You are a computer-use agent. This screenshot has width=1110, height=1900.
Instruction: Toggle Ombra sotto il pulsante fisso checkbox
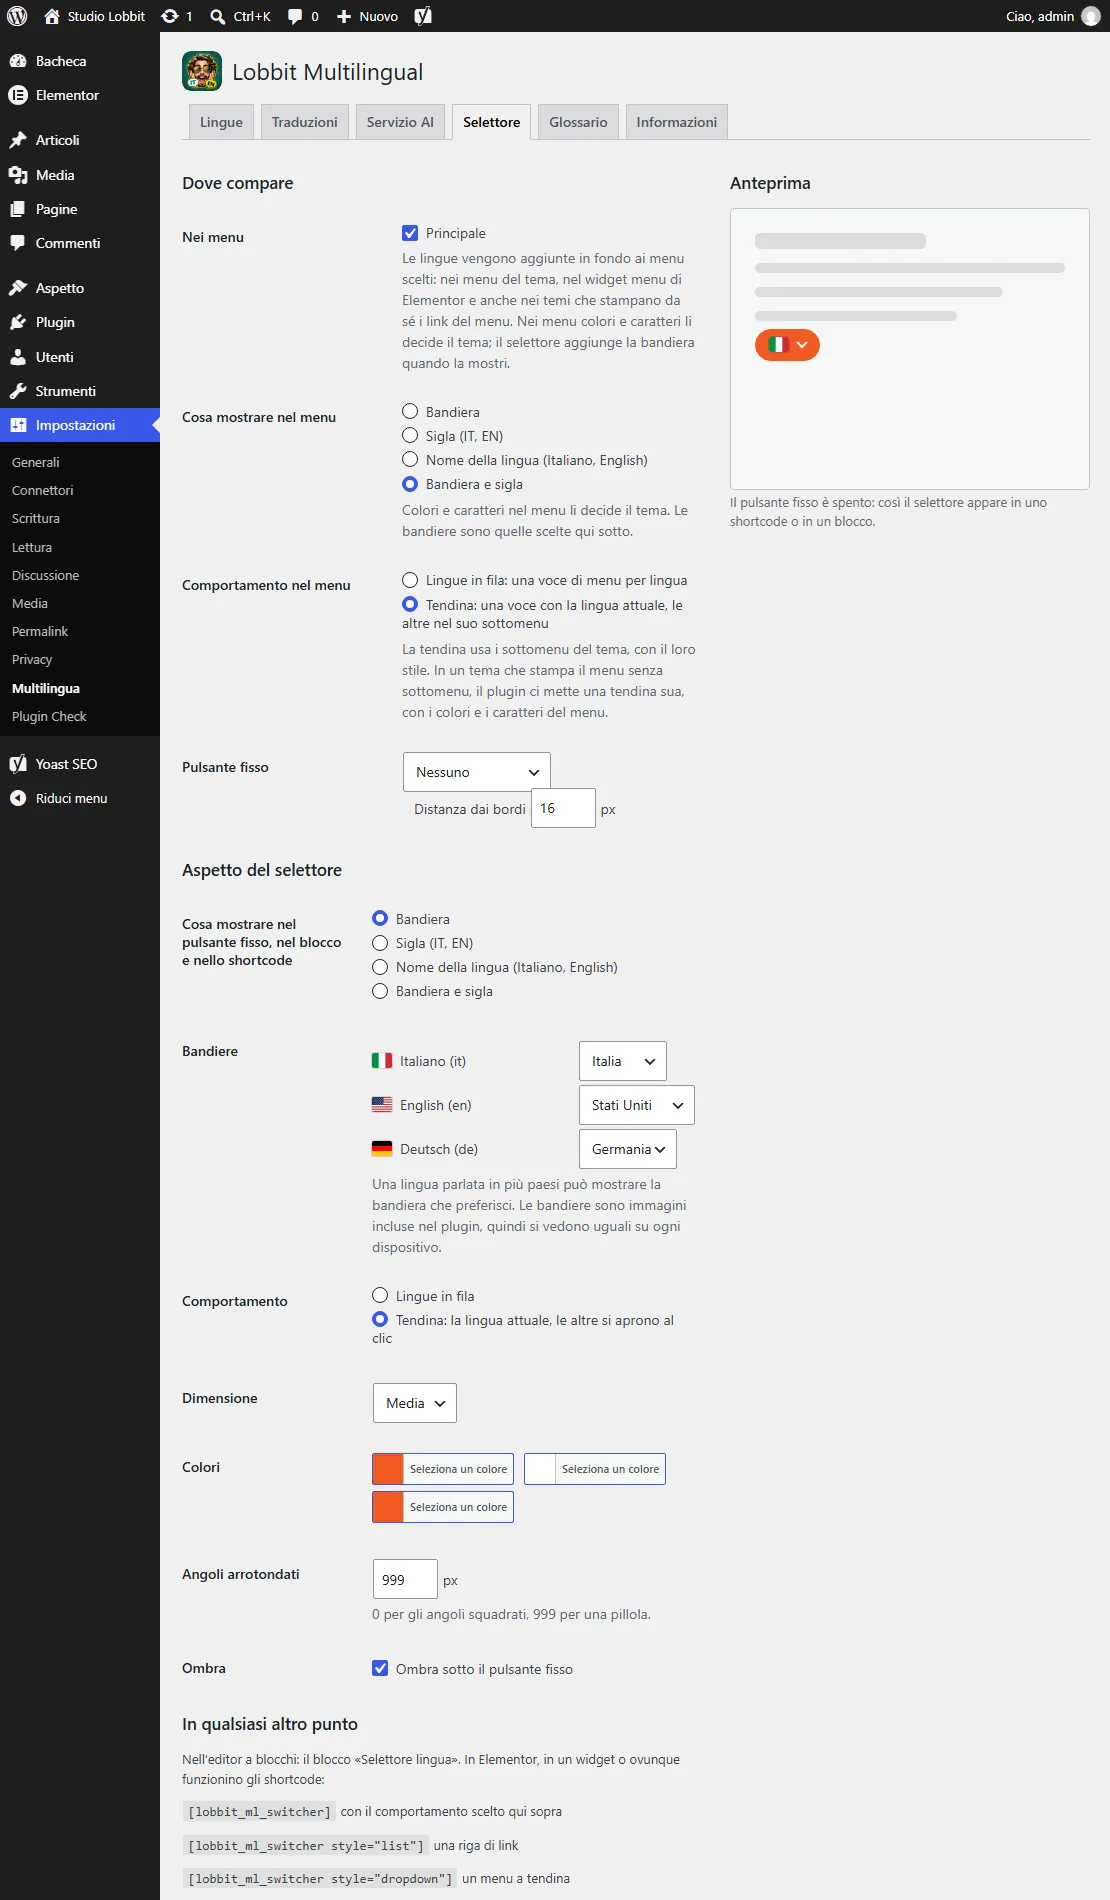point(380,1668)
